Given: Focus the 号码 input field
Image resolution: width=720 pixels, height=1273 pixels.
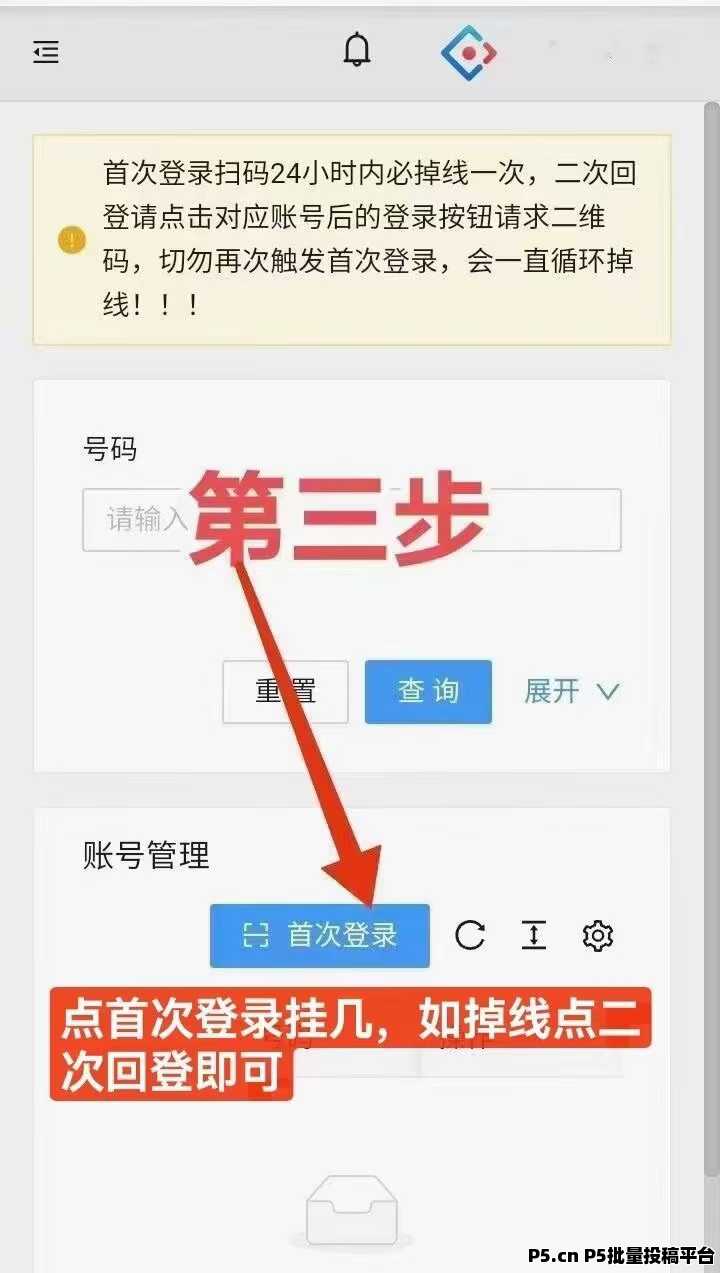Looking at the screenshot, I should [x=352, y=519].
